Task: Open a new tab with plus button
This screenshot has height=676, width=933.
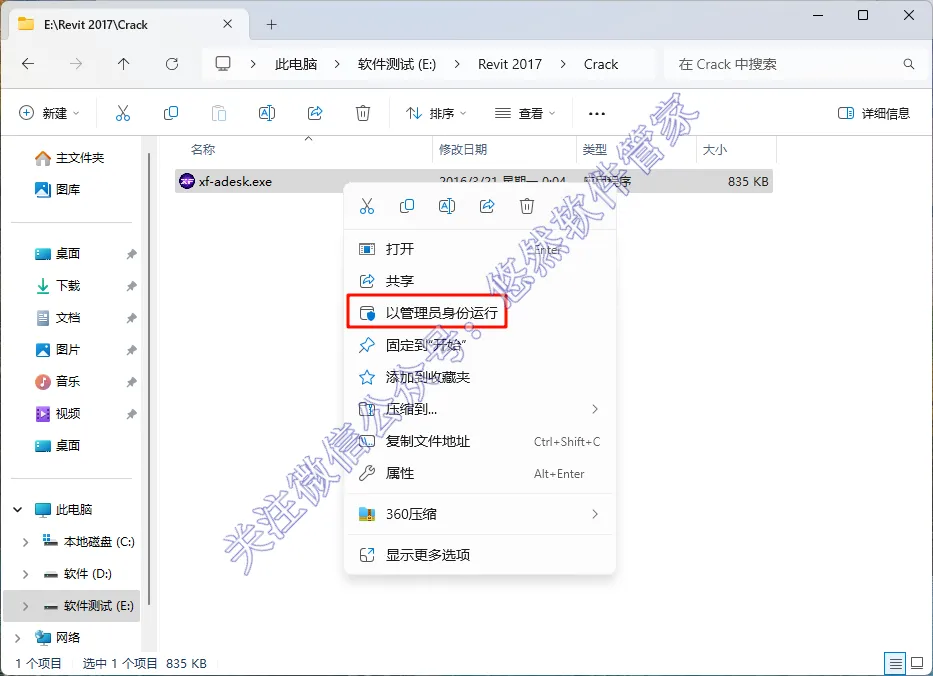Action: [x=271, y=24]
